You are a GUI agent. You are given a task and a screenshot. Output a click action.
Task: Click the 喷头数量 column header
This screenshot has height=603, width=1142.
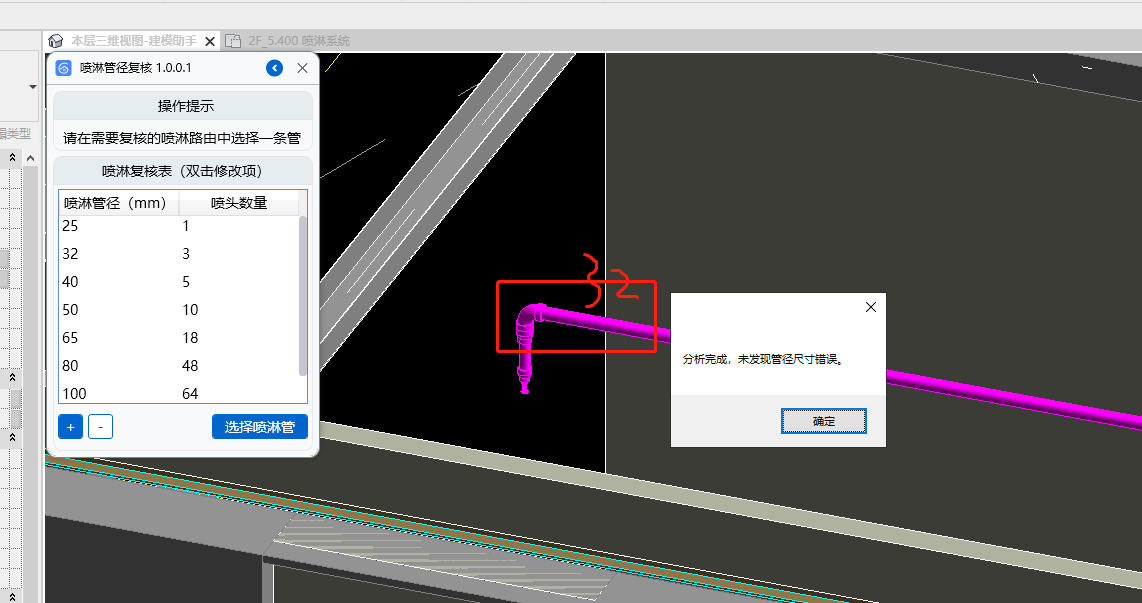point(238,203)
